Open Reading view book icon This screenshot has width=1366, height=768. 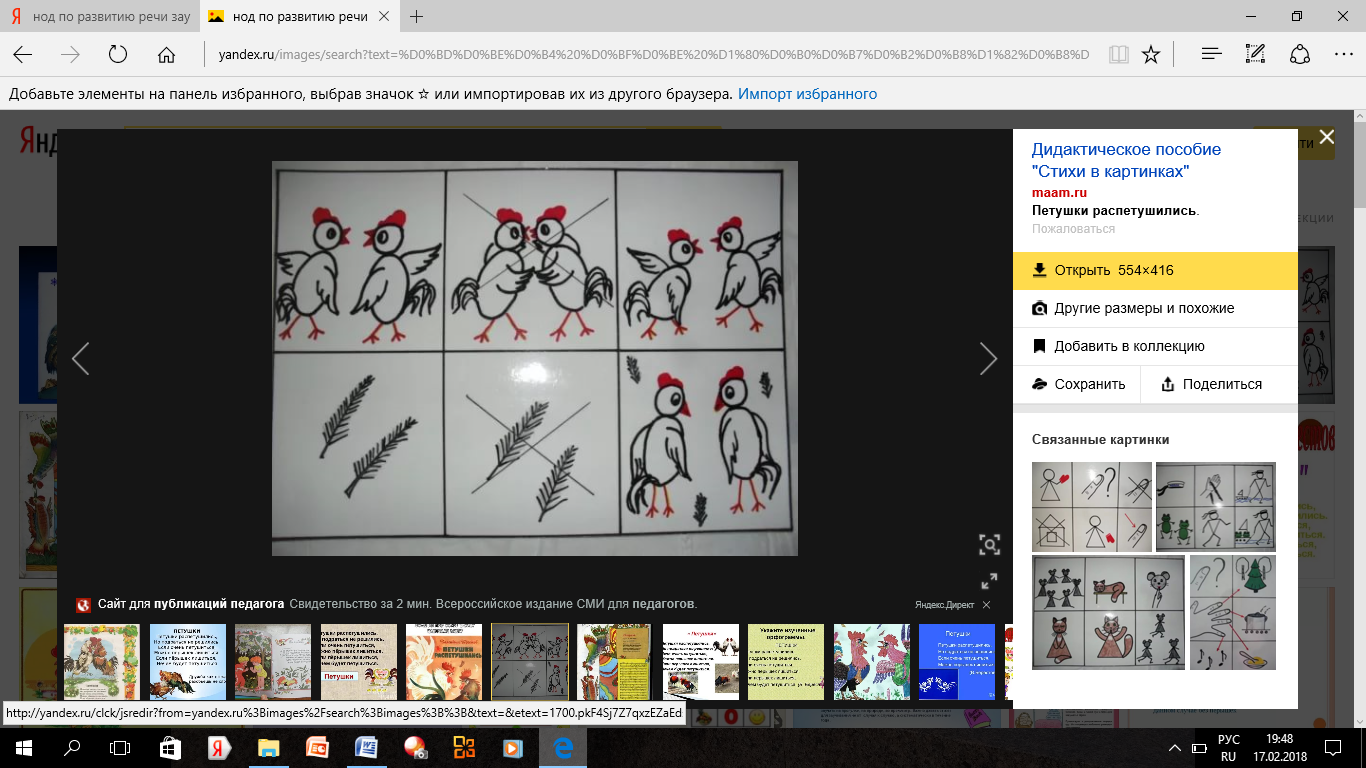pyautogui.click(x=1118, y=54)
